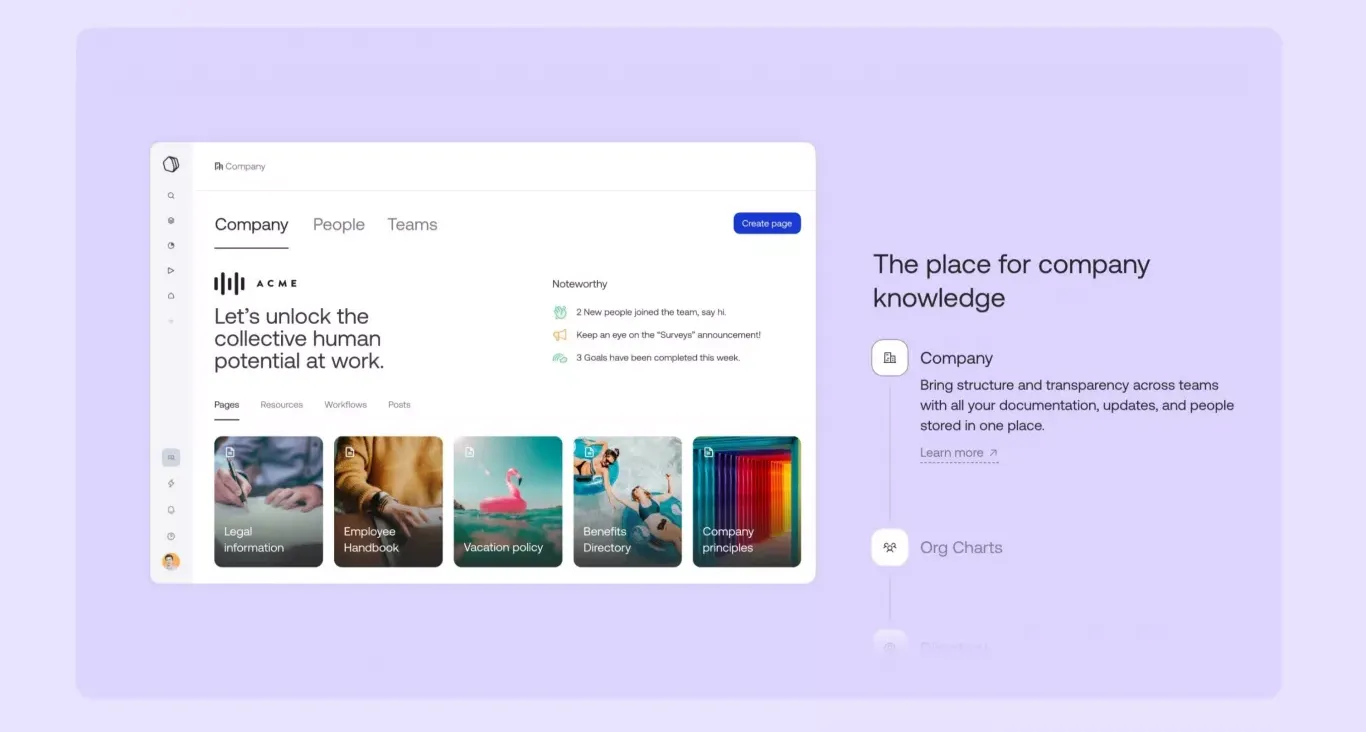Click the 'Let's unlock the collective' headline
The width and height of the screenshot is (1366, 732).
299,339
